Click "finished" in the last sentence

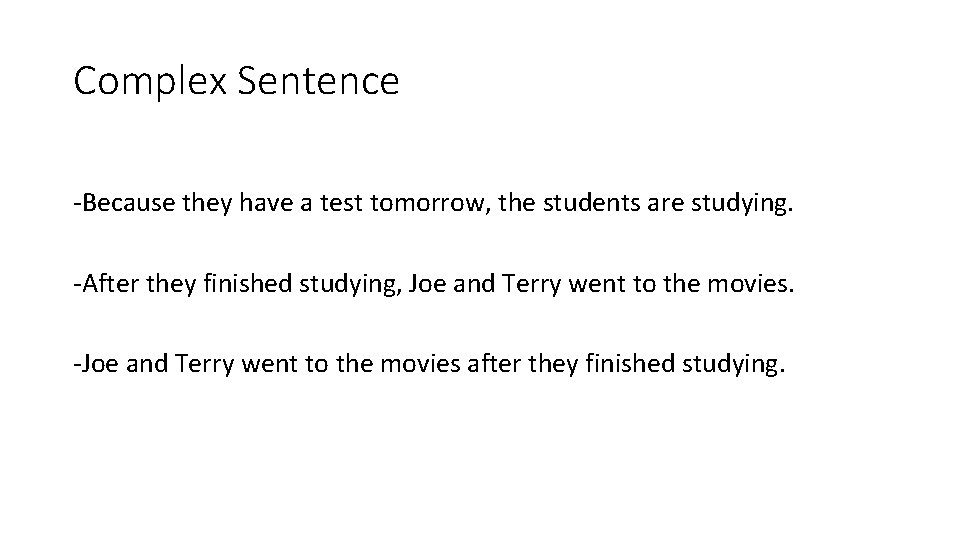630,364
